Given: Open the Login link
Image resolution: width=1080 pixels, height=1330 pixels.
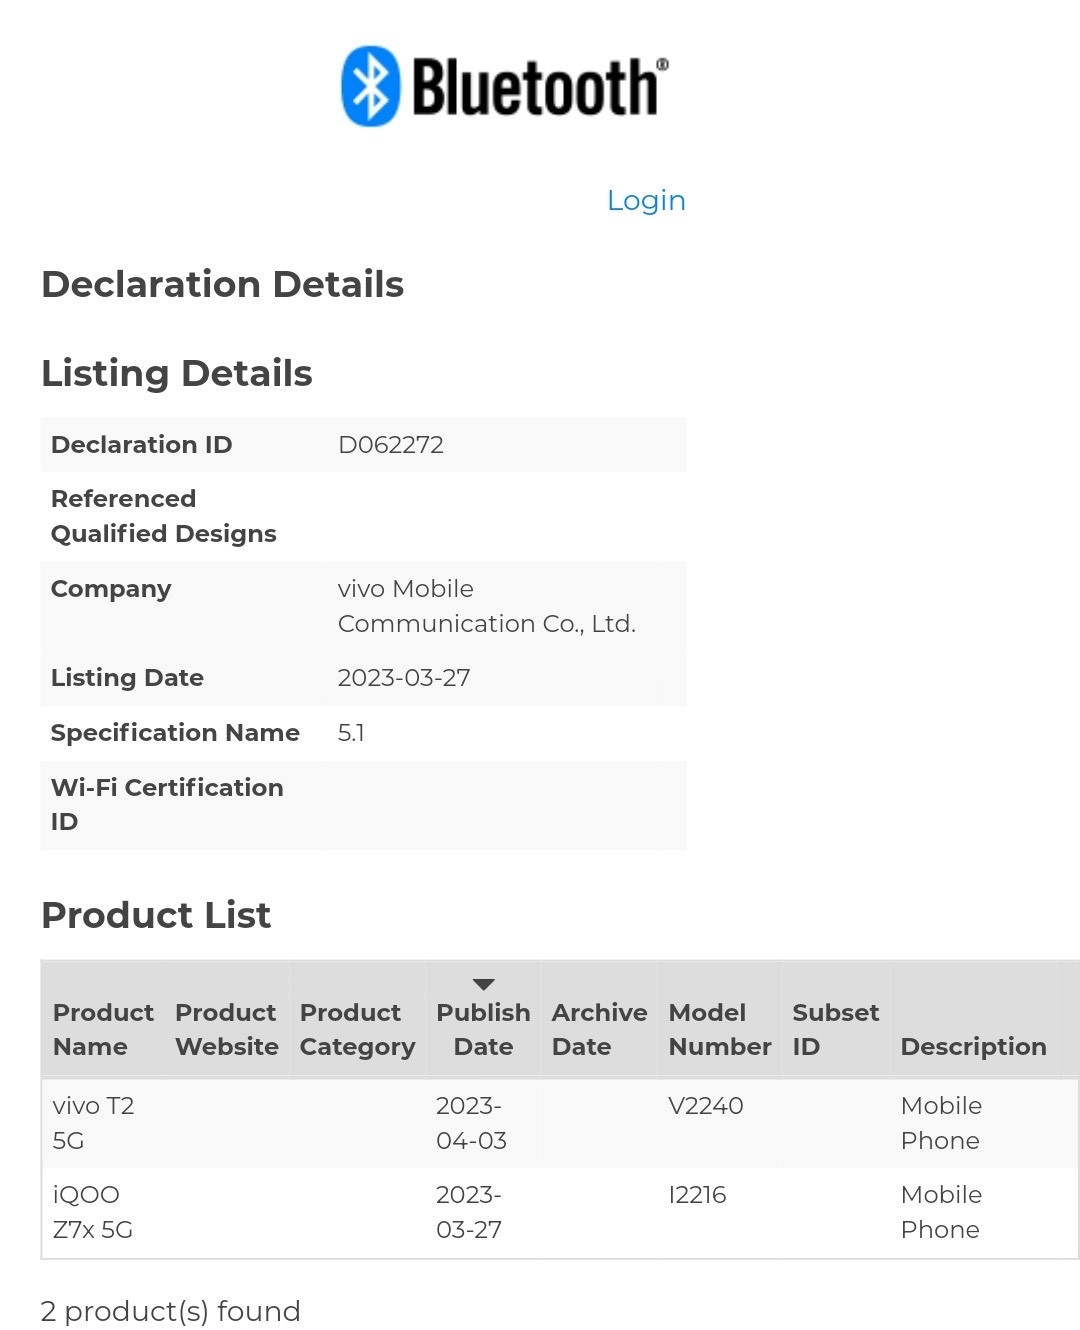Looking at the screenshot, I should tap(646, 200).
